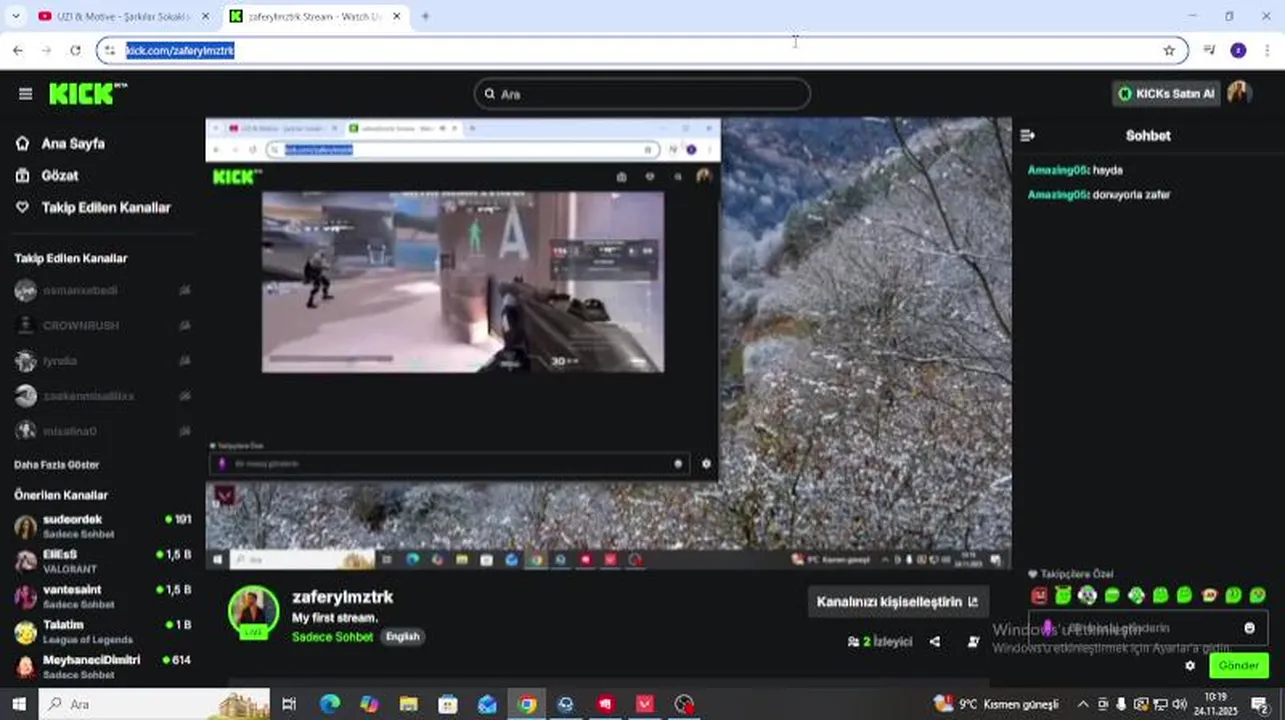Open recommended channel Talatim
Viewport: 1285px width, 720px height.
(x=101, y=632)
